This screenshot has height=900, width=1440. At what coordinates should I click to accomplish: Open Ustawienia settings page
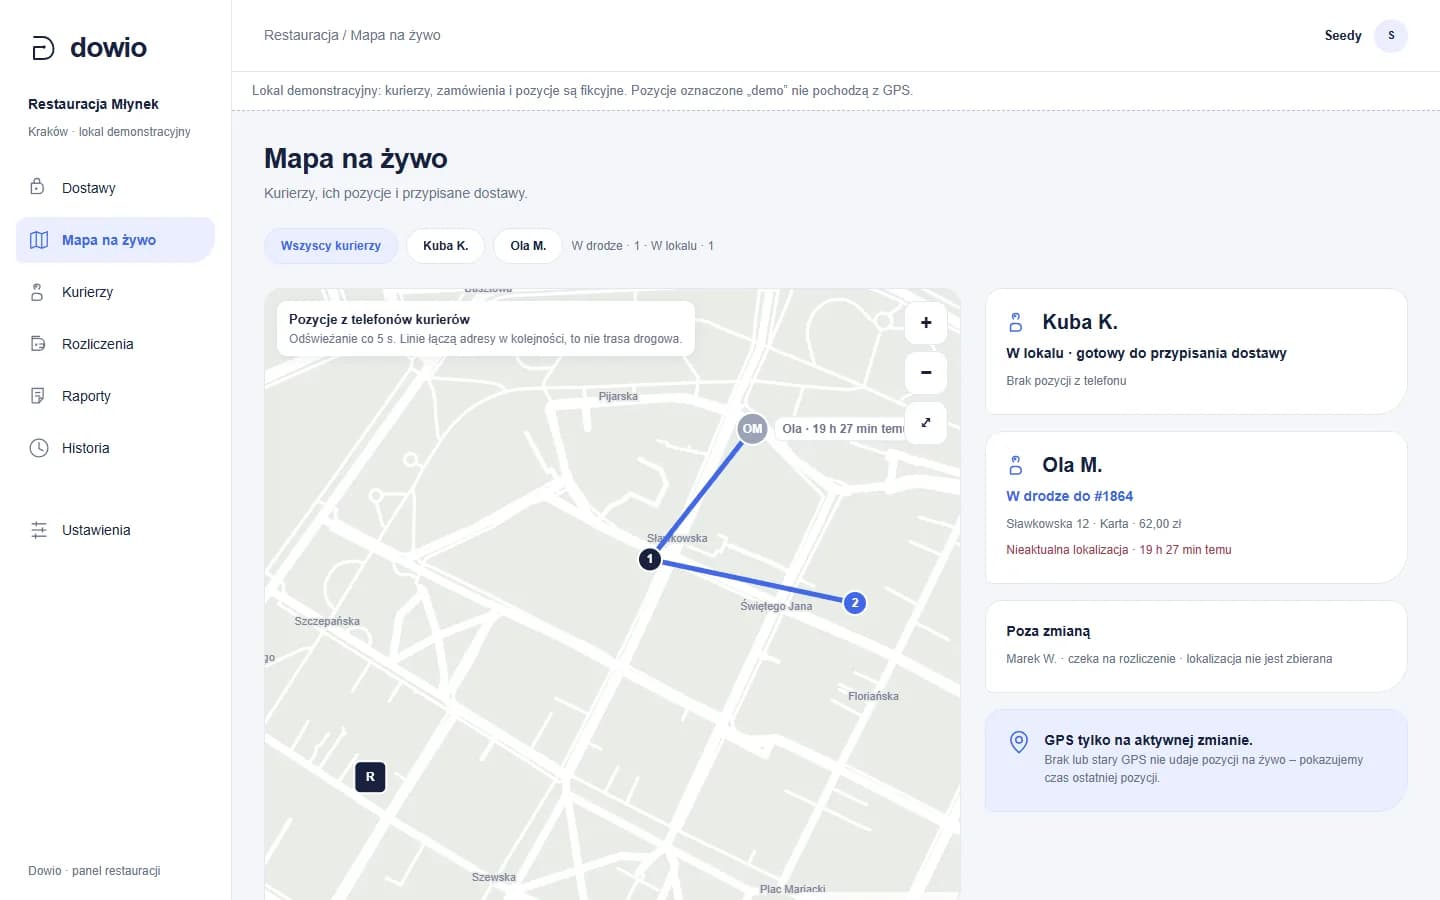[x=115, y=530]
